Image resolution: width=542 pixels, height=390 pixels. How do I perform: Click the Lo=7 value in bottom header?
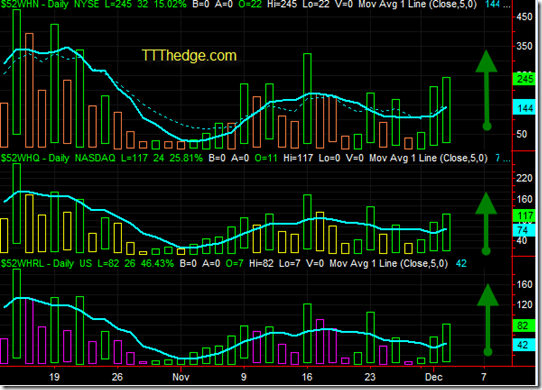click(290, 263)
